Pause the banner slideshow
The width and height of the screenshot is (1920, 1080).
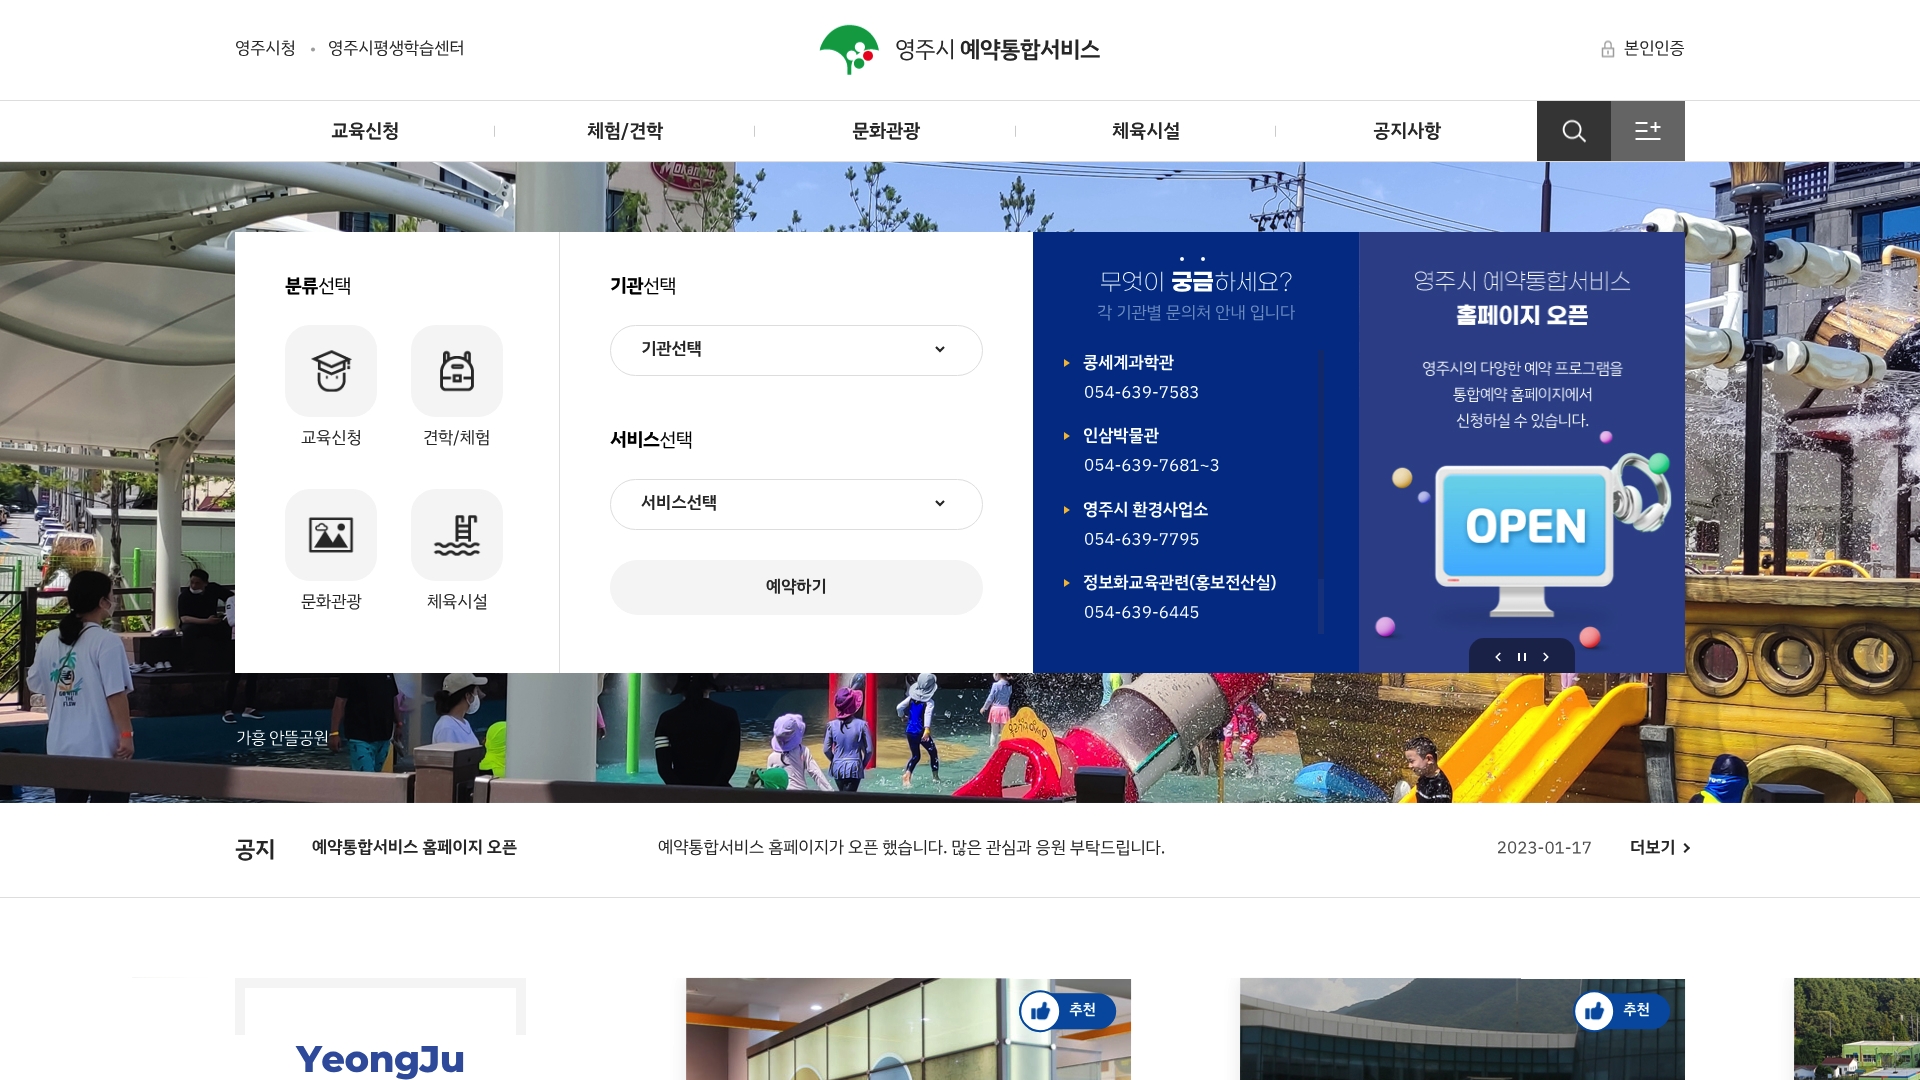coord(1522,657)
